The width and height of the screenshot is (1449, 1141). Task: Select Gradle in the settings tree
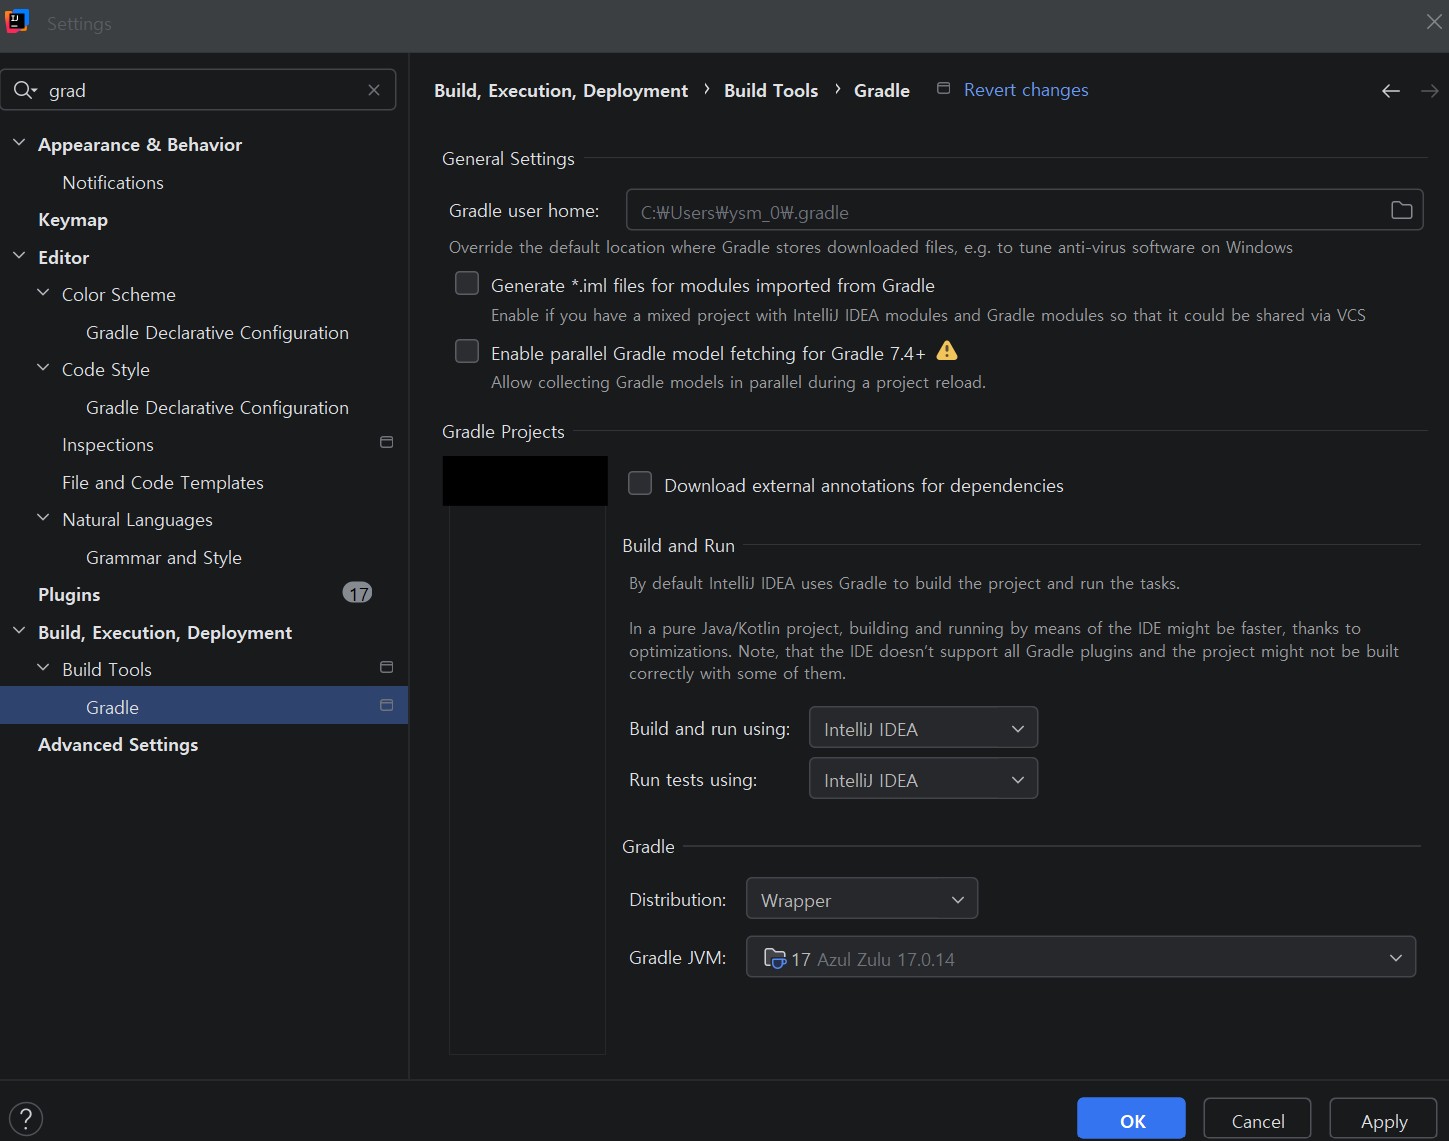tap(204, 707)
